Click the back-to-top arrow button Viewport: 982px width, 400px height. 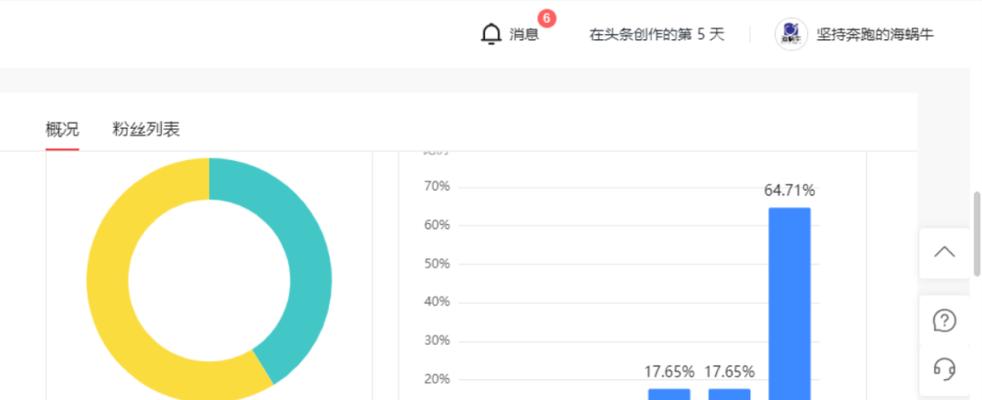pyautogui.click(x=944, y=252)
